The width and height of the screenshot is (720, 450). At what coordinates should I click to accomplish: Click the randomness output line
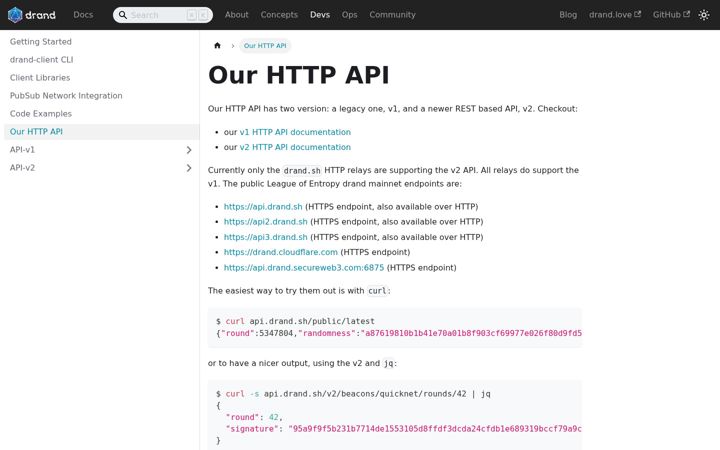click(x=399, y=333)
